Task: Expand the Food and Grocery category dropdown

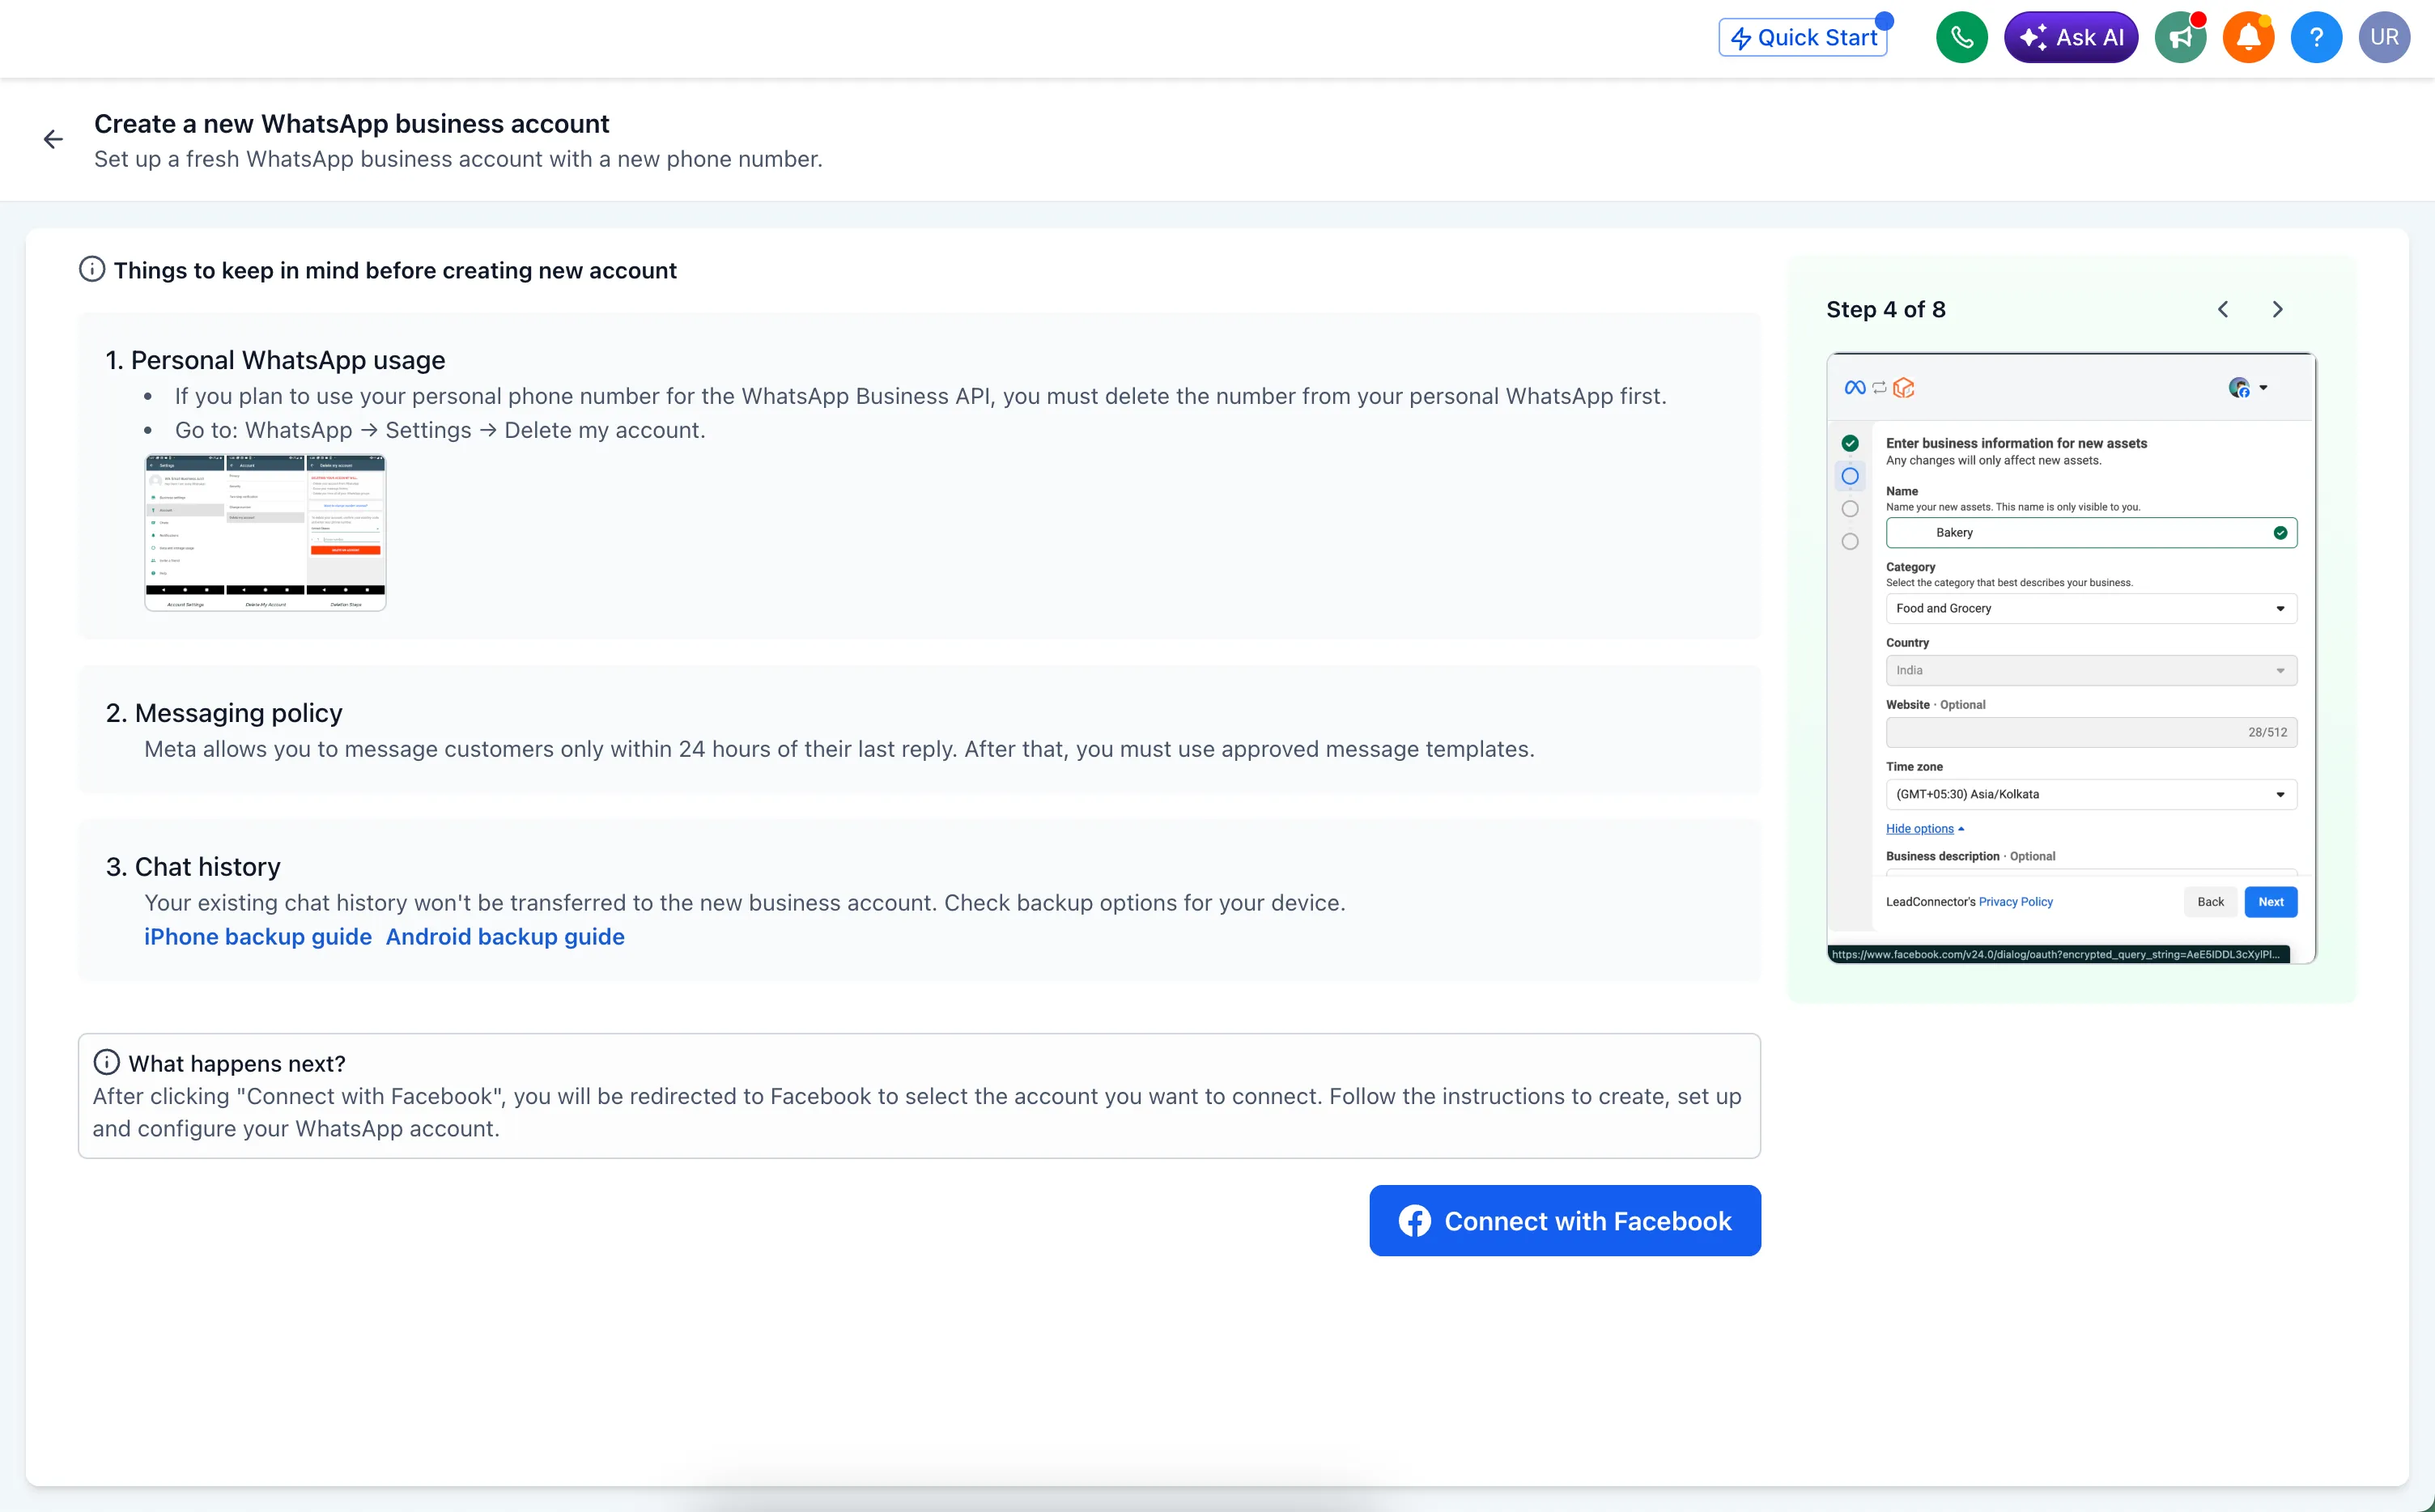Action: [x=2090, y=609]
